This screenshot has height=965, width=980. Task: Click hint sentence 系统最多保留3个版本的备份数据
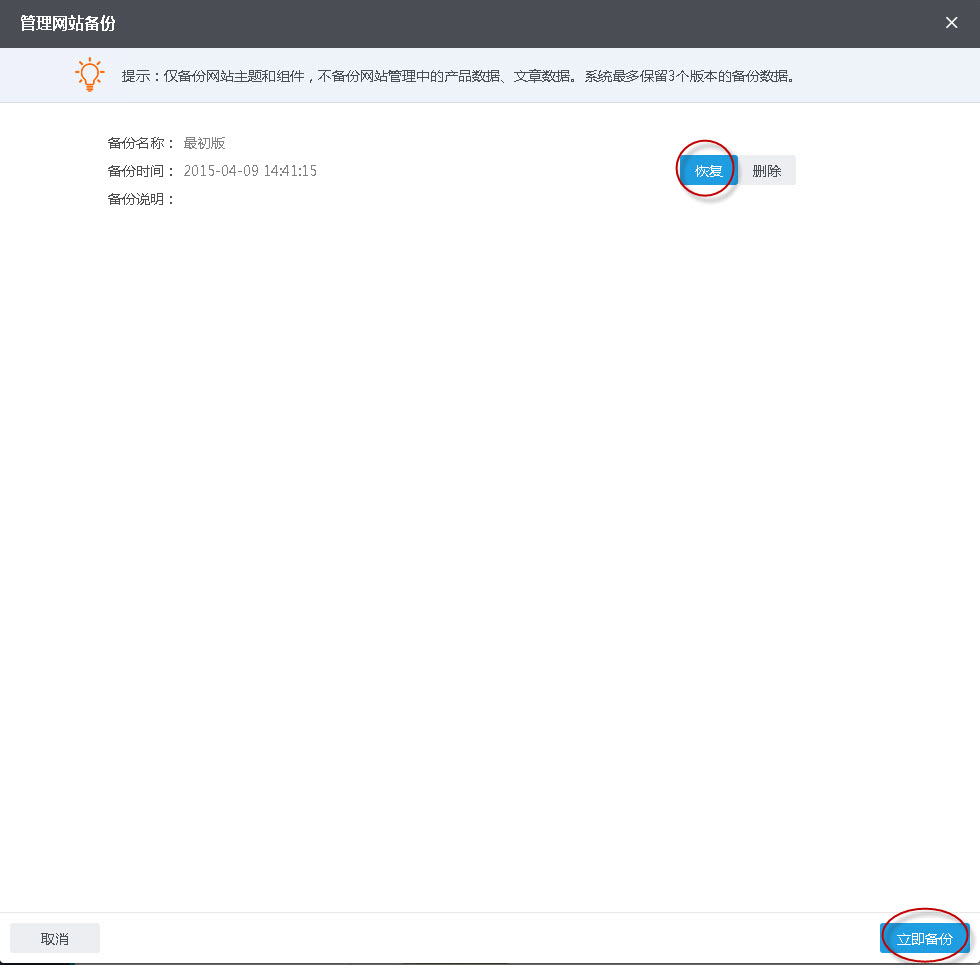point(690,76)
